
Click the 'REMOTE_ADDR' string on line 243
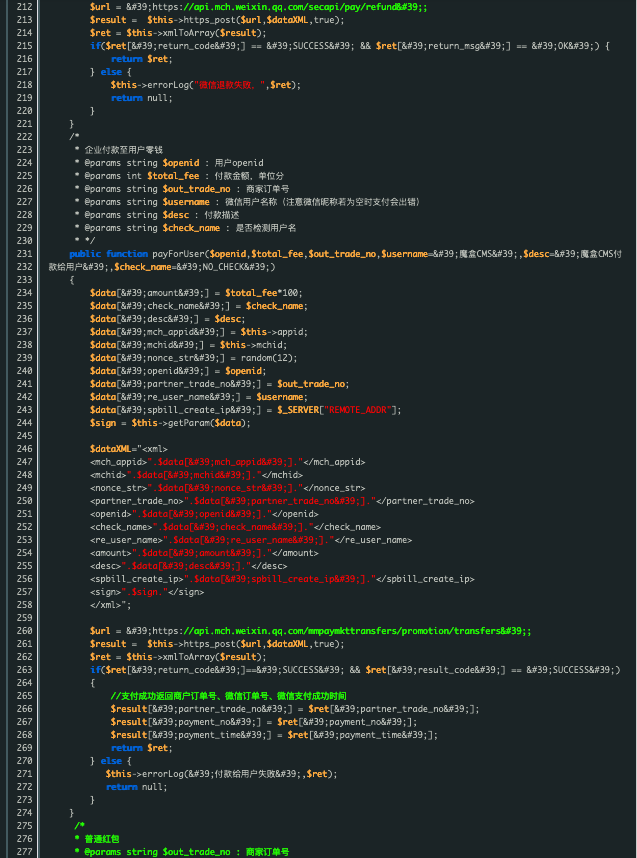[359, 410]
